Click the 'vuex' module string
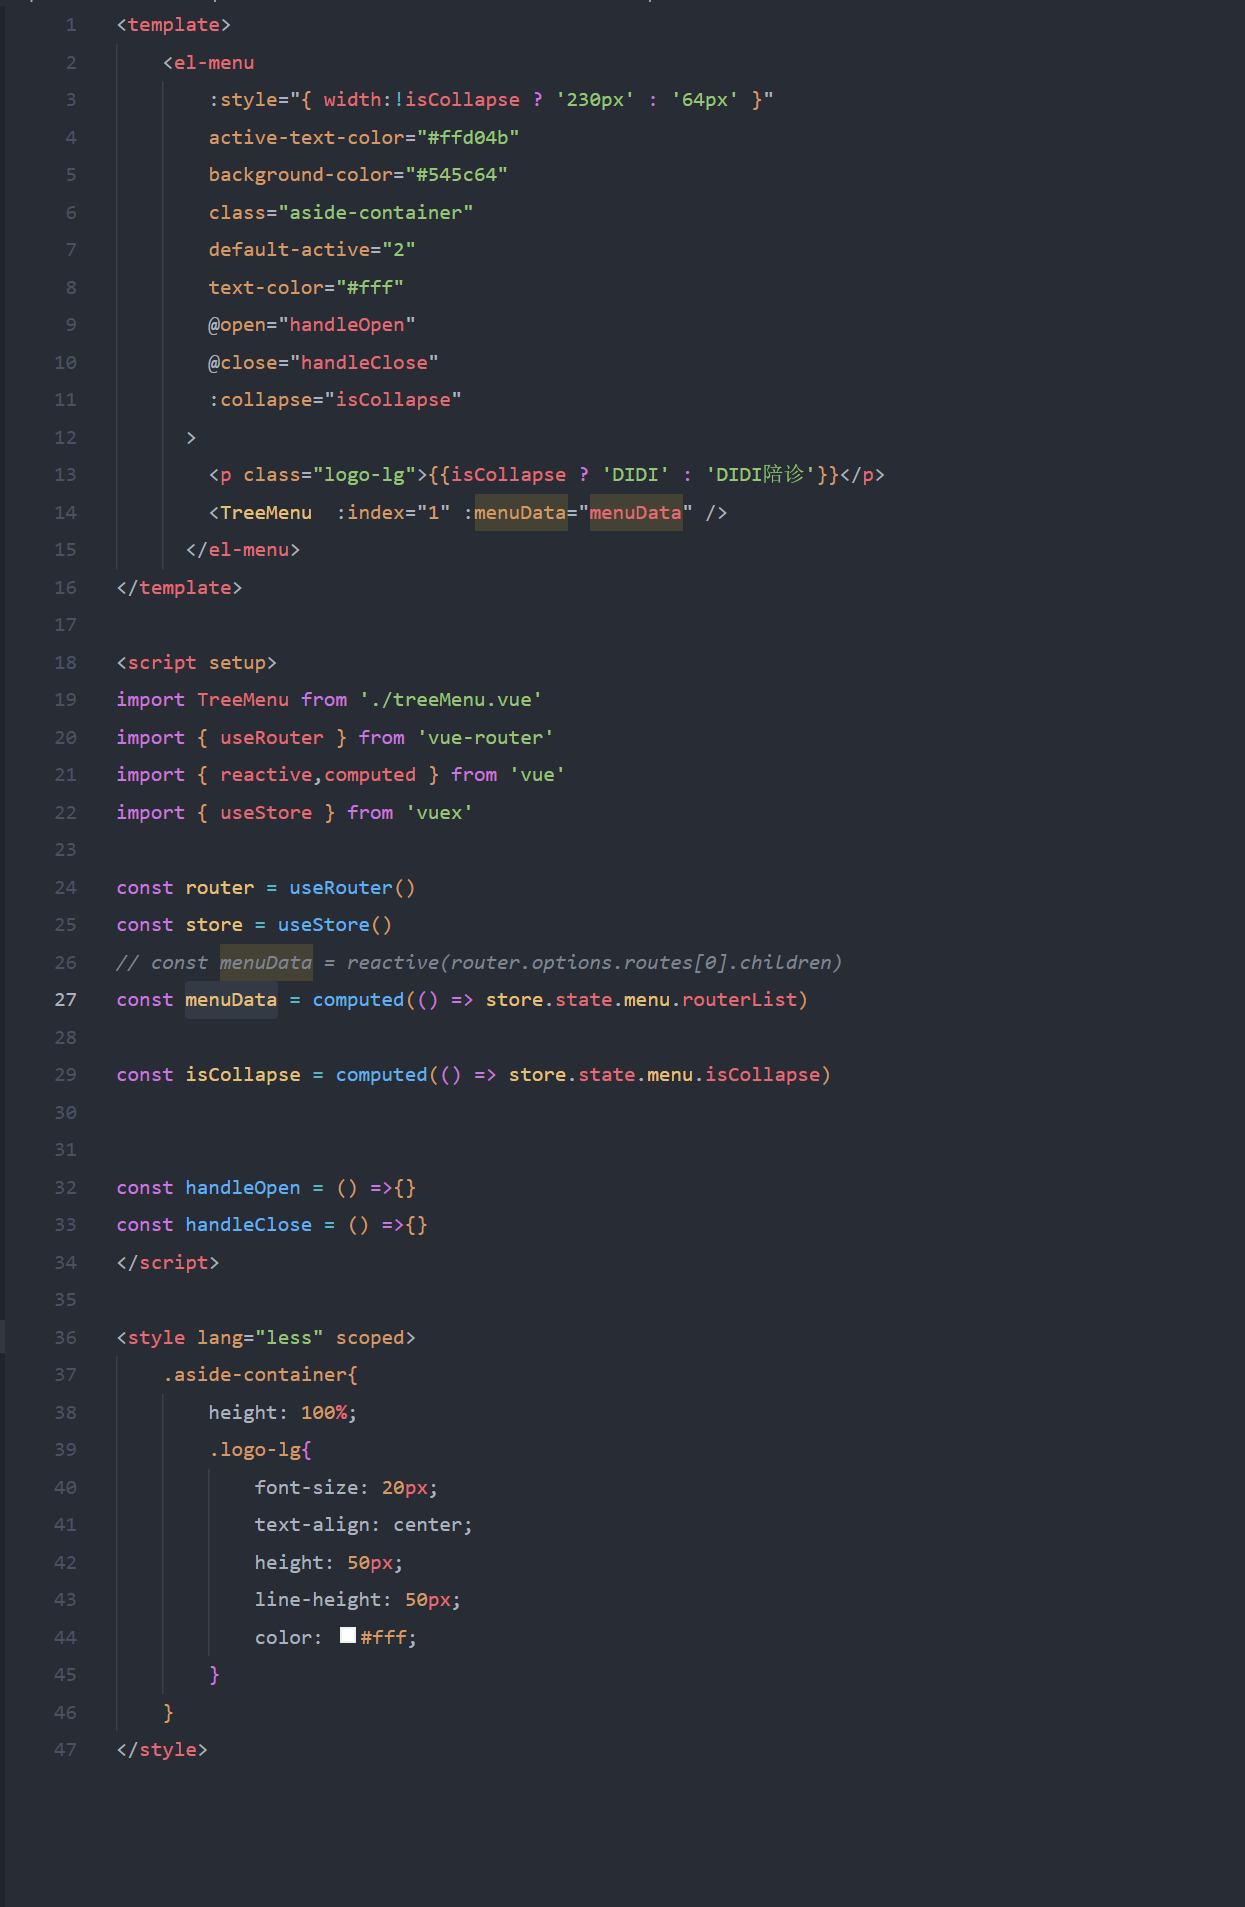 [x=439, y=812]
